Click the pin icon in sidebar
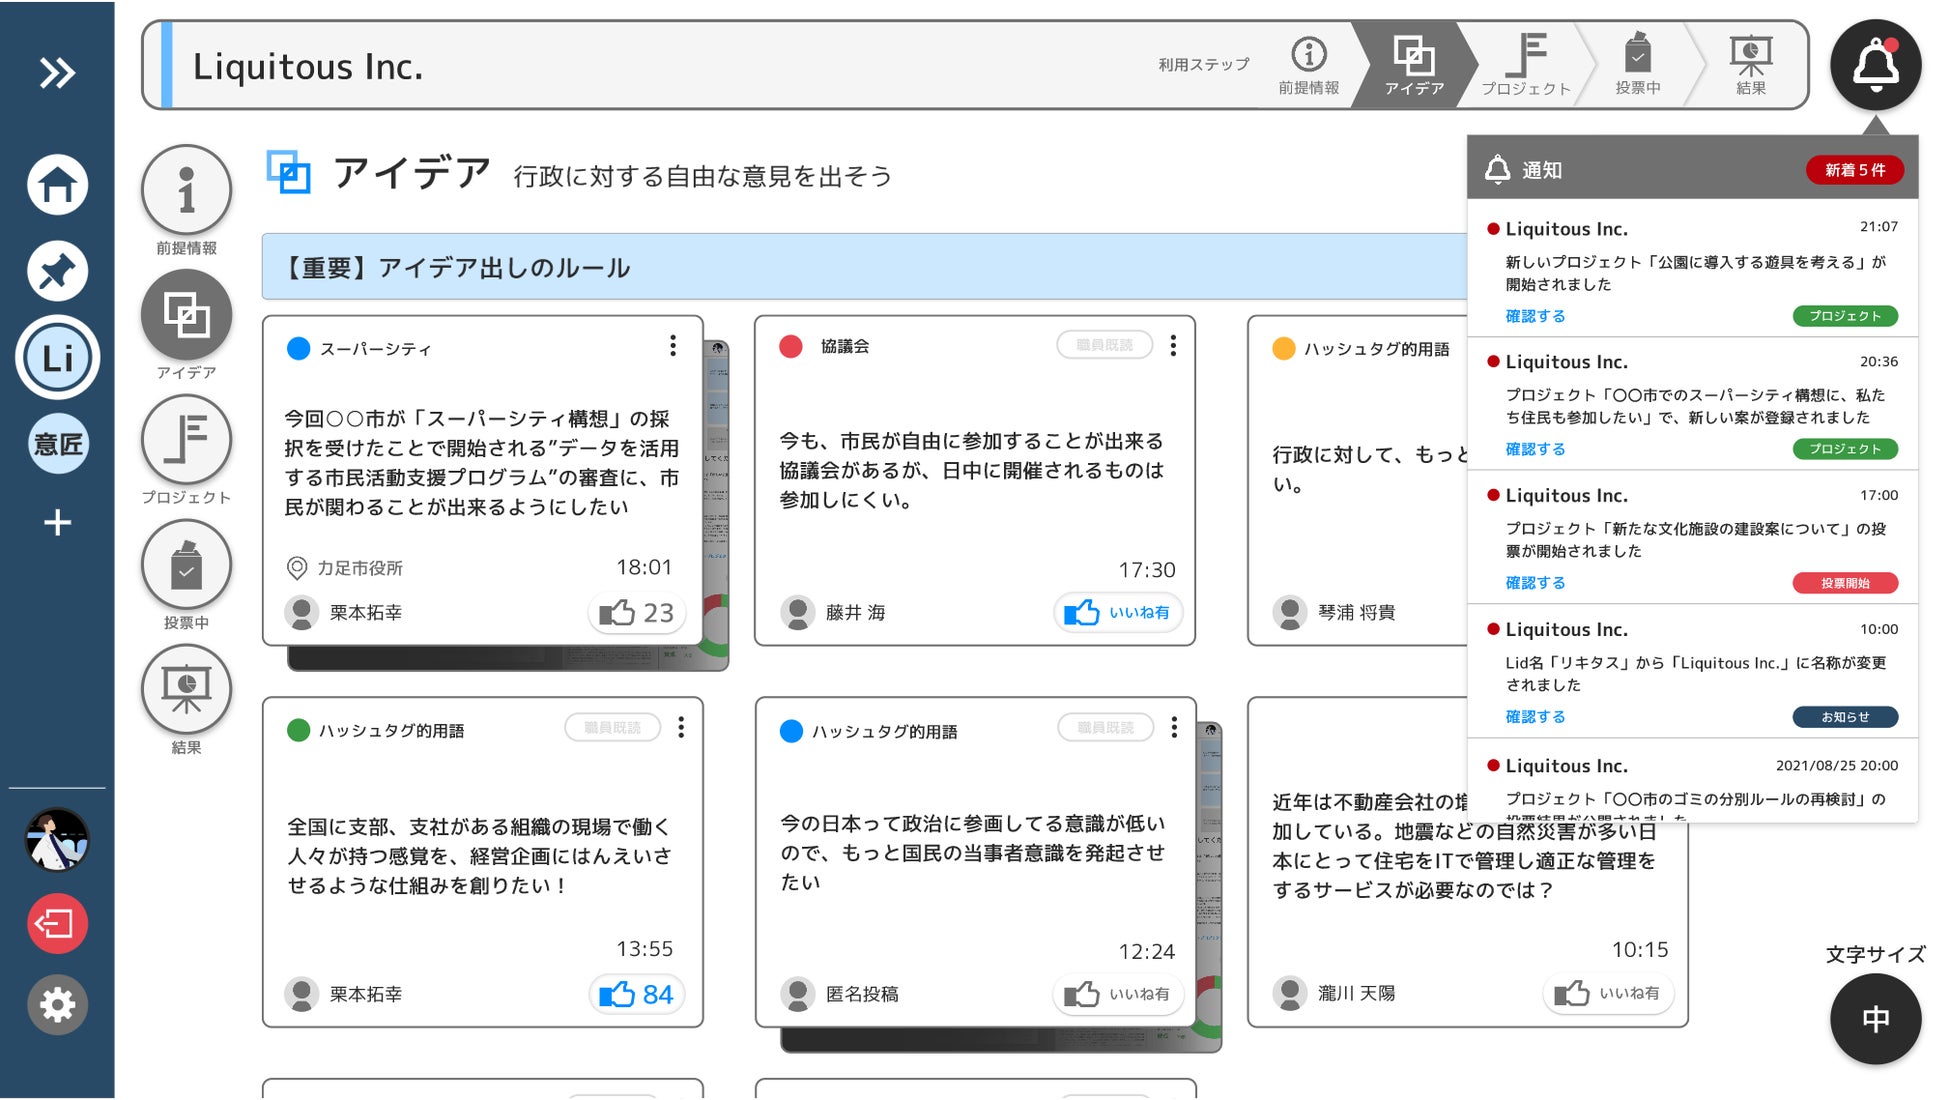This screenshot has width=1950, height=1100. (x=57, y=271)
